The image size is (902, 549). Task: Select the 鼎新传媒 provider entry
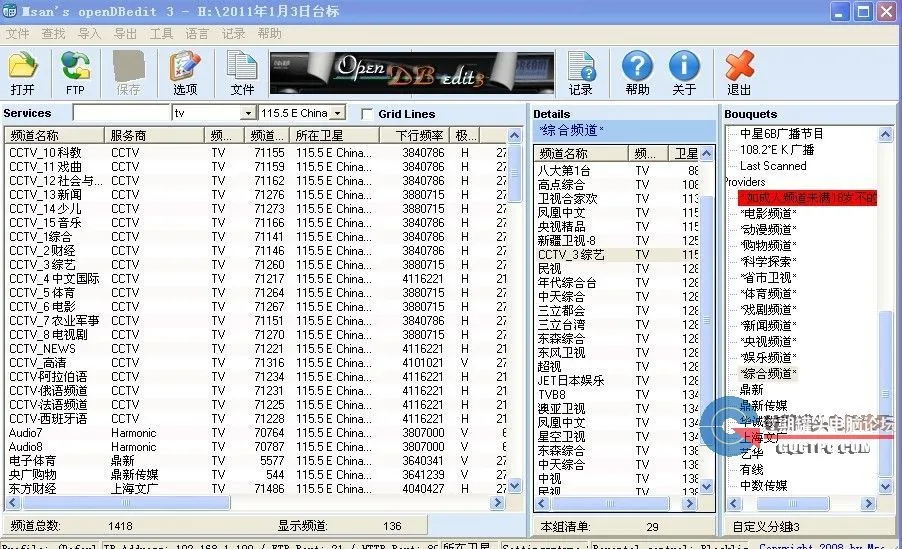(763, 406)
